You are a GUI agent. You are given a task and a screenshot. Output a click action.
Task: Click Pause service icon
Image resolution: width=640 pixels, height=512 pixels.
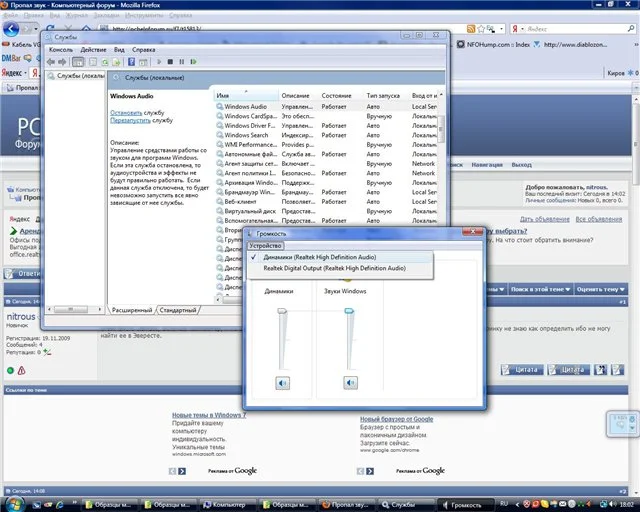click(182, 62)
